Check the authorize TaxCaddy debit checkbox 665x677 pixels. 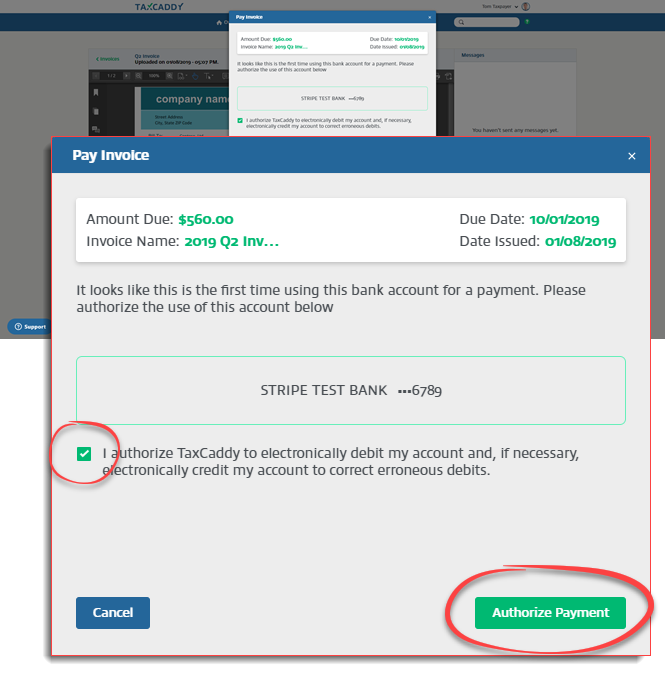[x=84, y=454]
